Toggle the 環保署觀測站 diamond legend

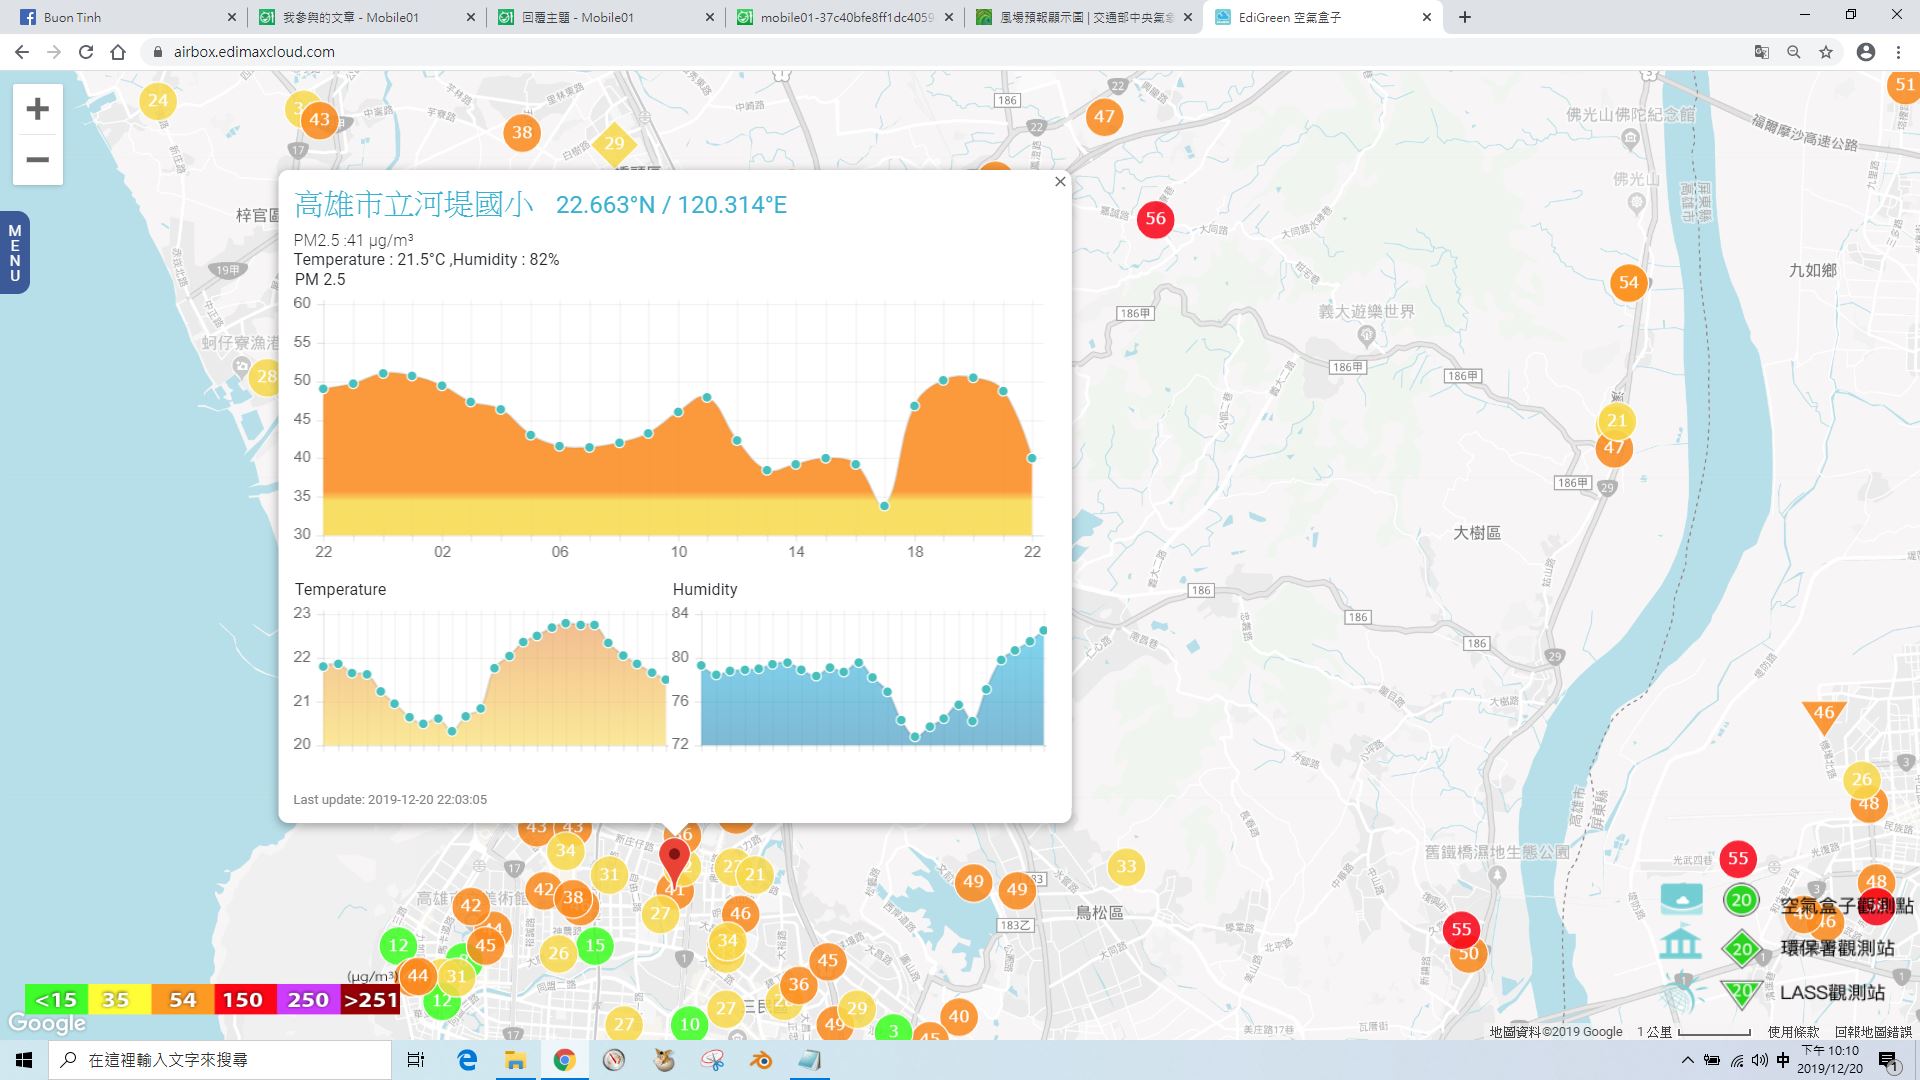point(1742,949)
